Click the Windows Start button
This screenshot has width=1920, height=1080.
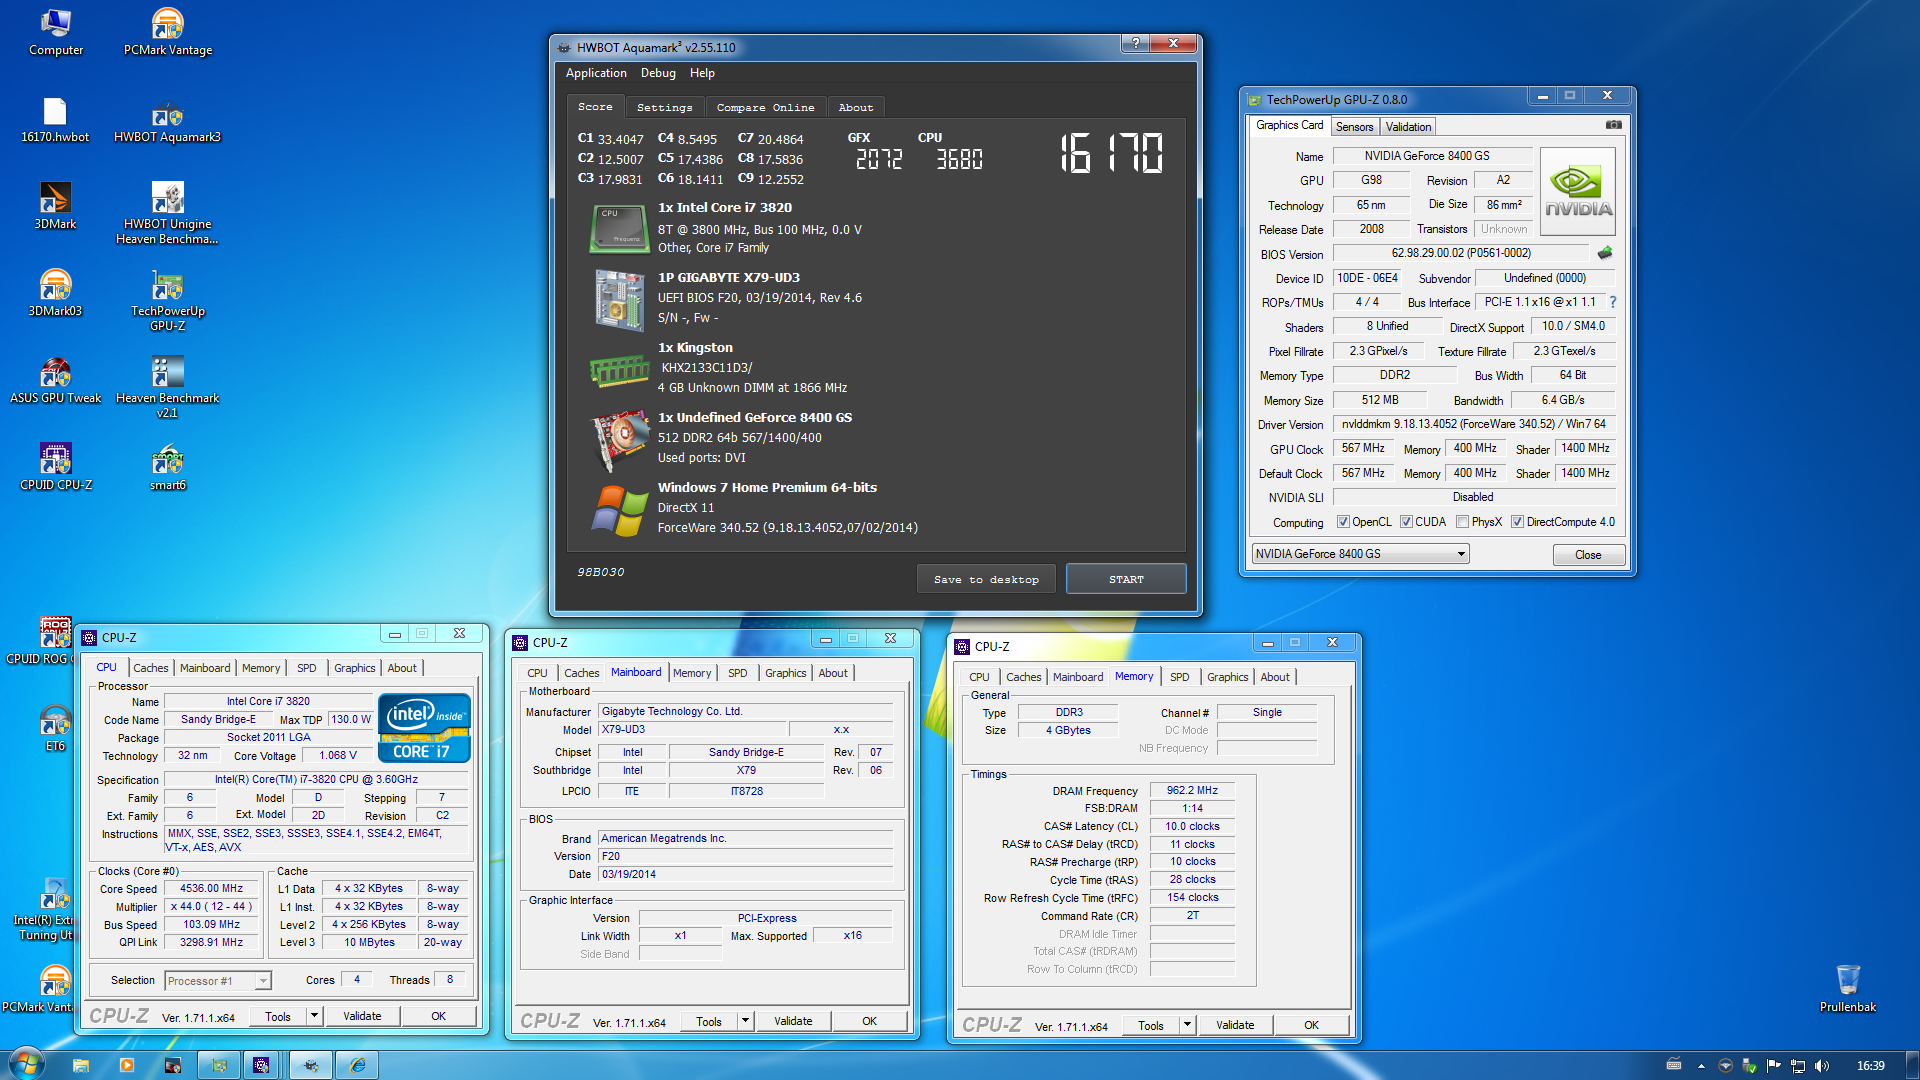[25, 1064]
